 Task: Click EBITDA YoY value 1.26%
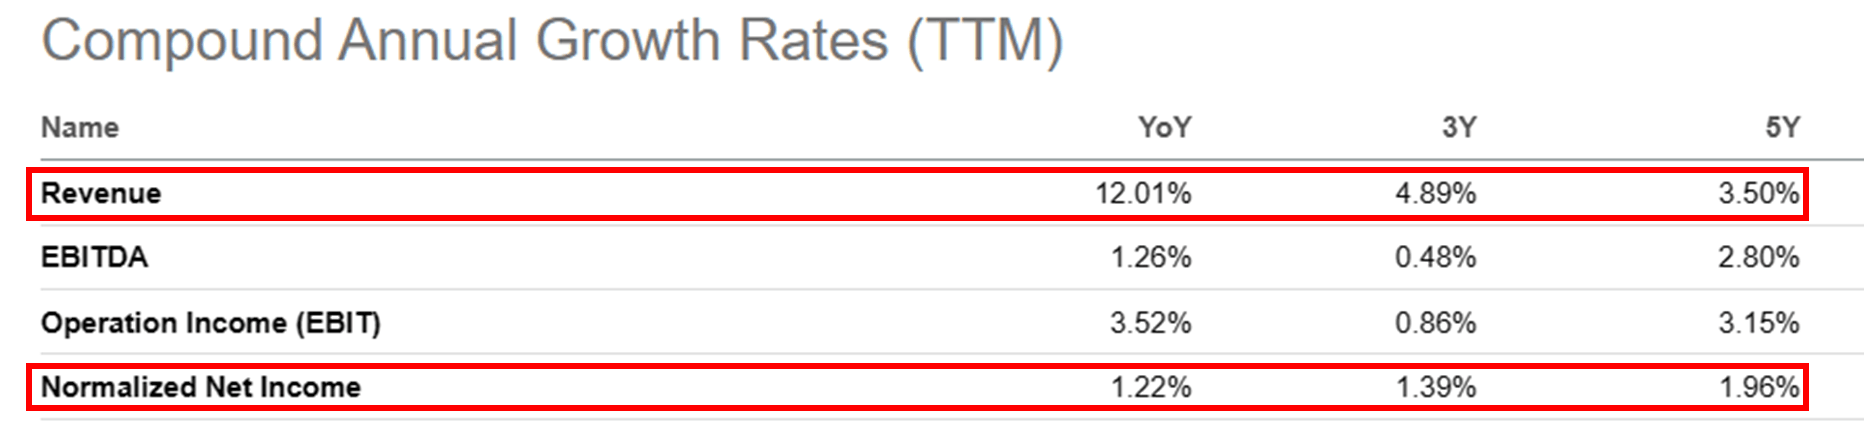point(1151,258)
